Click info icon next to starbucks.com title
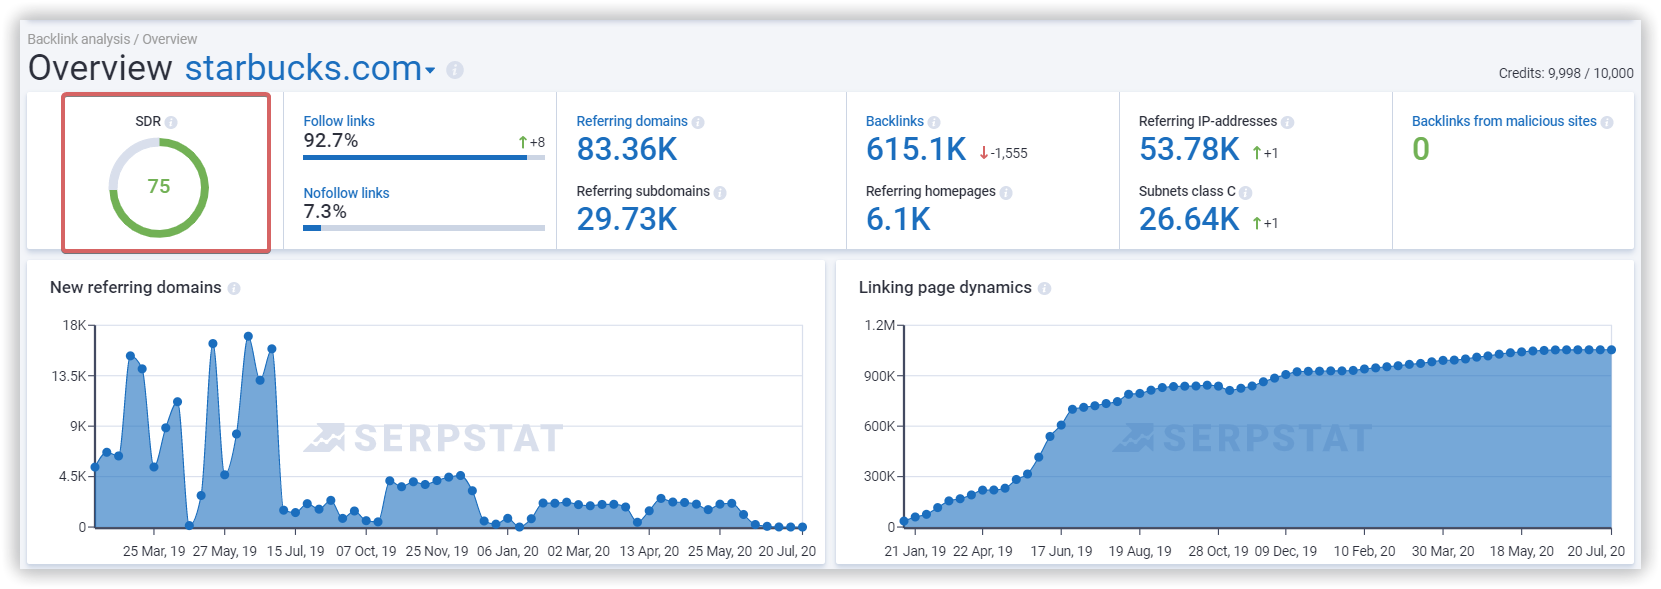Viewport: 1661px width, 589px height. click(455, 70)
